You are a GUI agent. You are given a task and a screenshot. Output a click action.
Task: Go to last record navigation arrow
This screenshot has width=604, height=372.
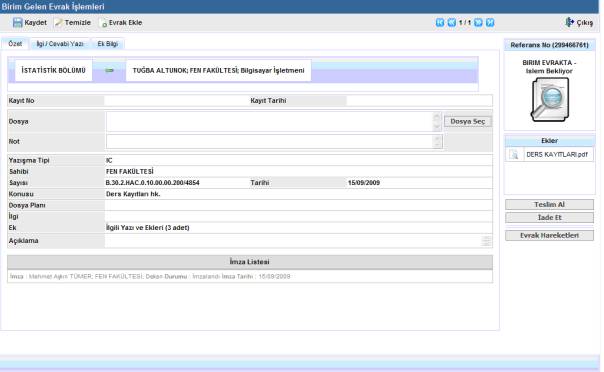[x=490, y=23]
